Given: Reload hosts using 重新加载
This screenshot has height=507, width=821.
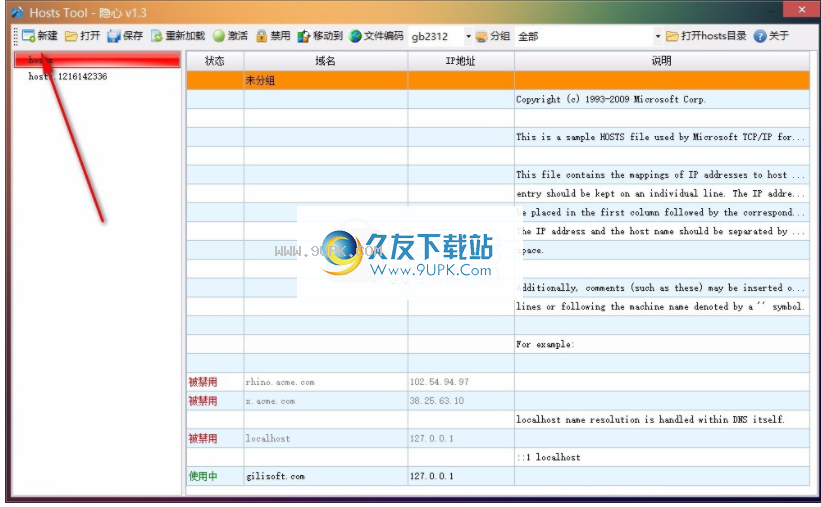Looking at the screenshot, I should point(178,36).
